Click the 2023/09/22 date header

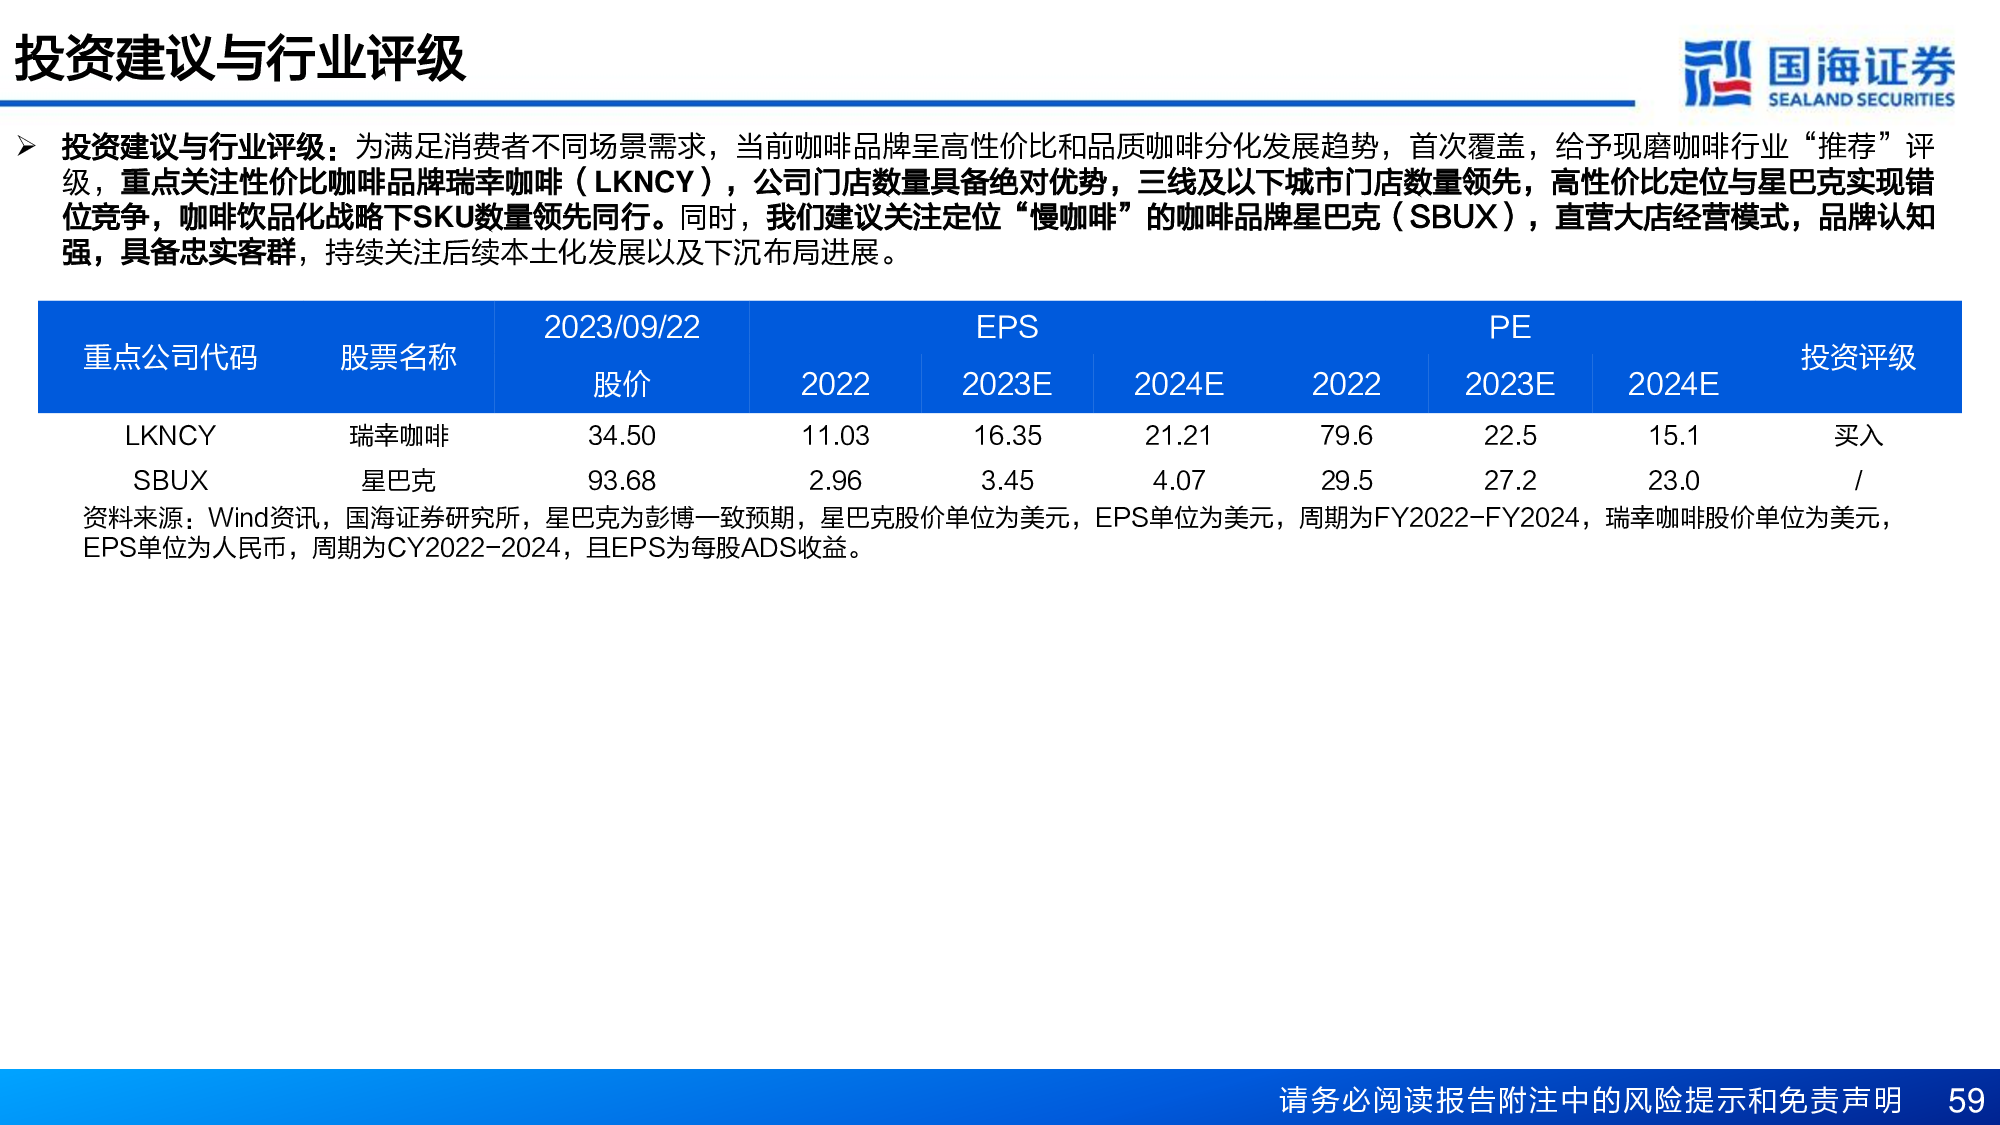click(621, 327)
